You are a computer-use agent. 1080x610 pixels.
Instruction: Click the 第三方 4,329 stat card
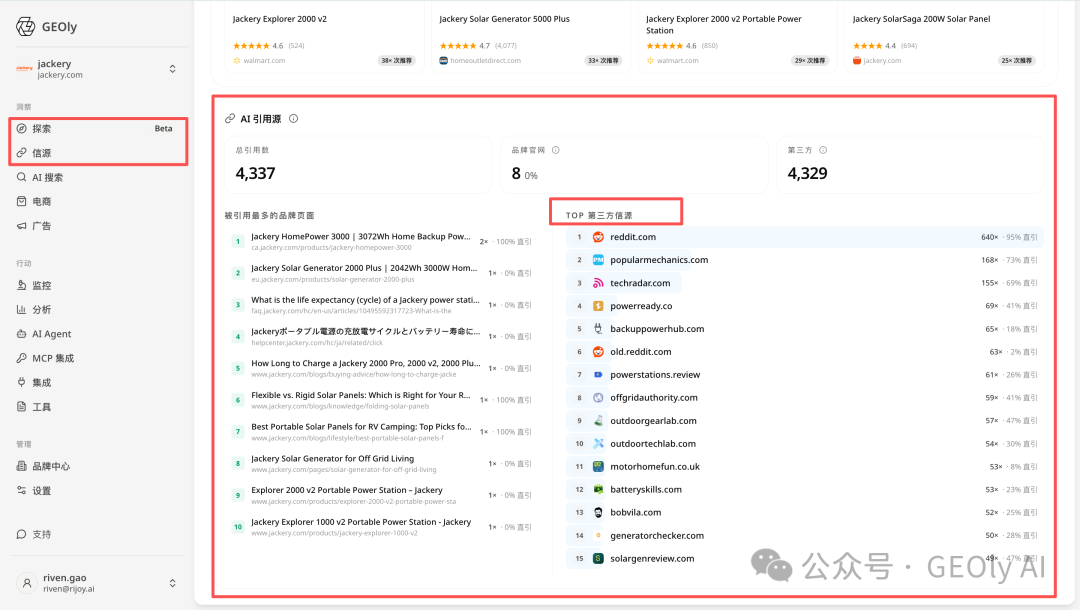pos(911,165)
